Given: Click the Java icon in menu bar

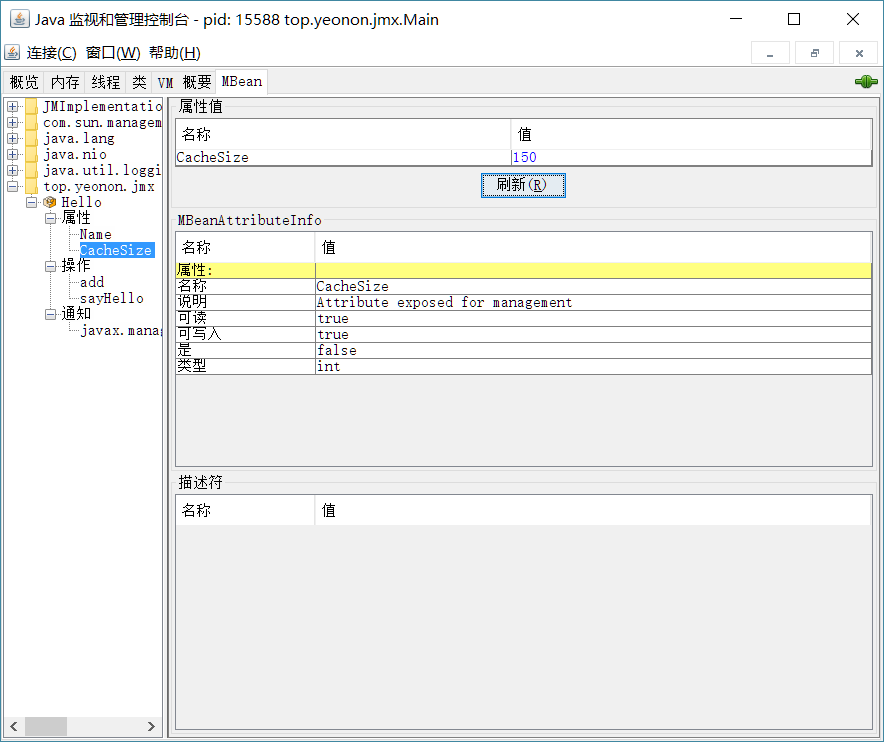Looking at the screenshot, I should [x=12, y=52].
